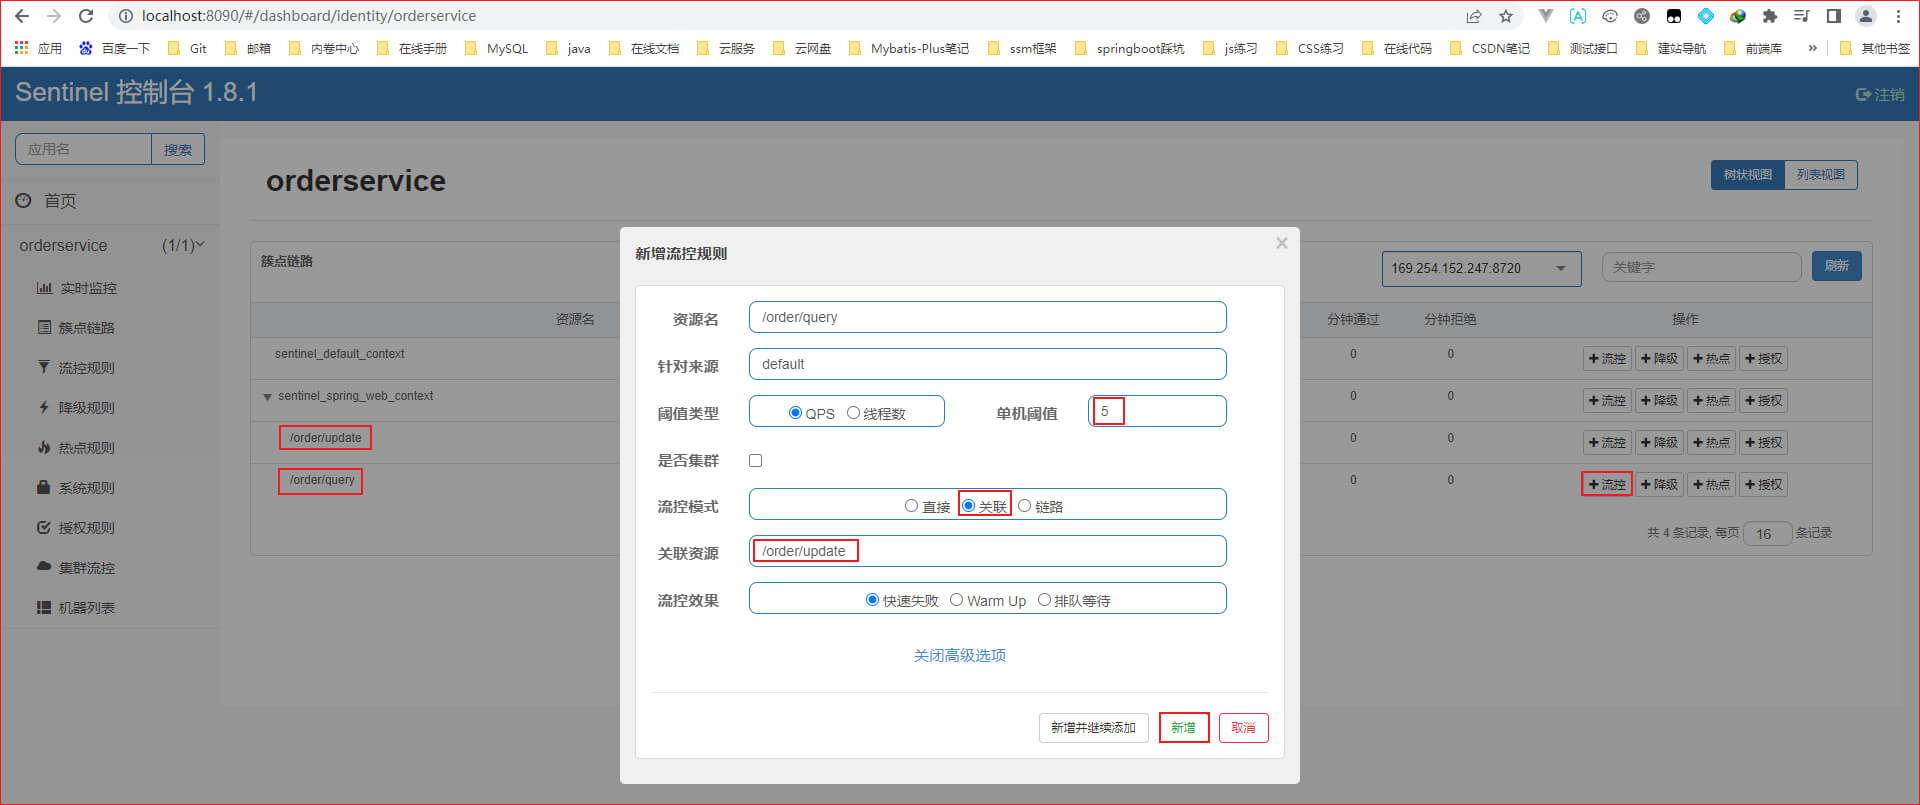Cancel the dialog with 取消

1243,728
